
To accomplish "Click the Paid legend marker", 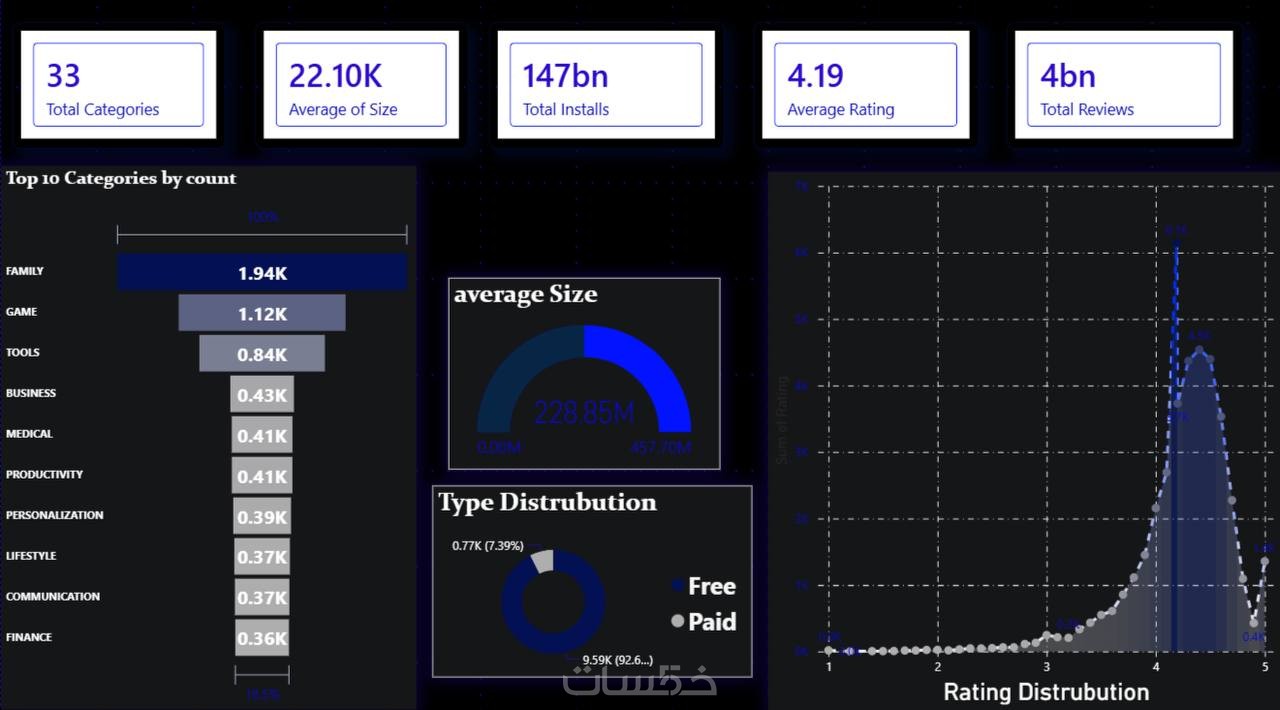I will pos(678,621).
